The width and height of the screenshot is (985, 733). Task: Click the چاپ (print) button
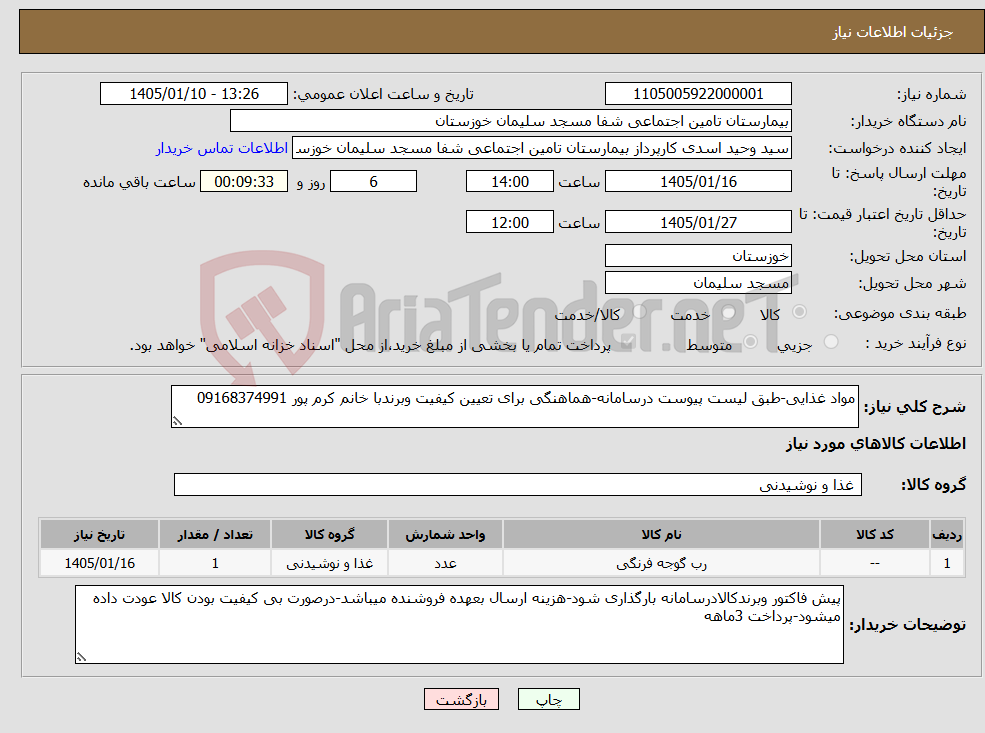[x=548, y=700]
